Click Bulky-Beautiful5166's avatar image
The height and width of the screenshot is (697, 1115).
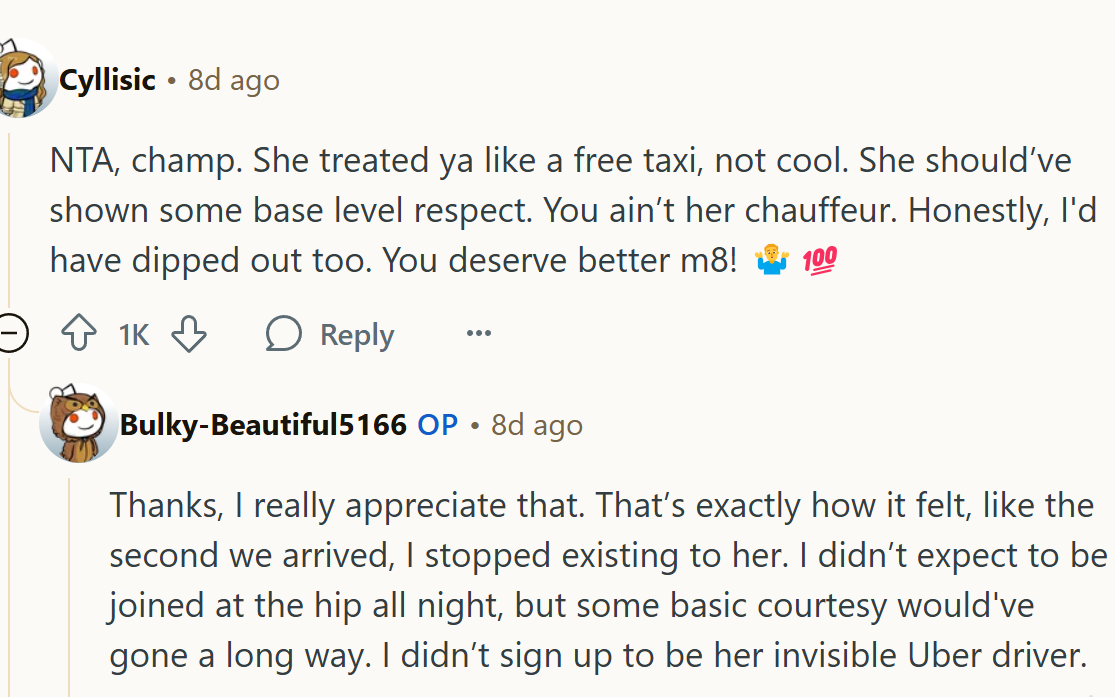[78, 424]
